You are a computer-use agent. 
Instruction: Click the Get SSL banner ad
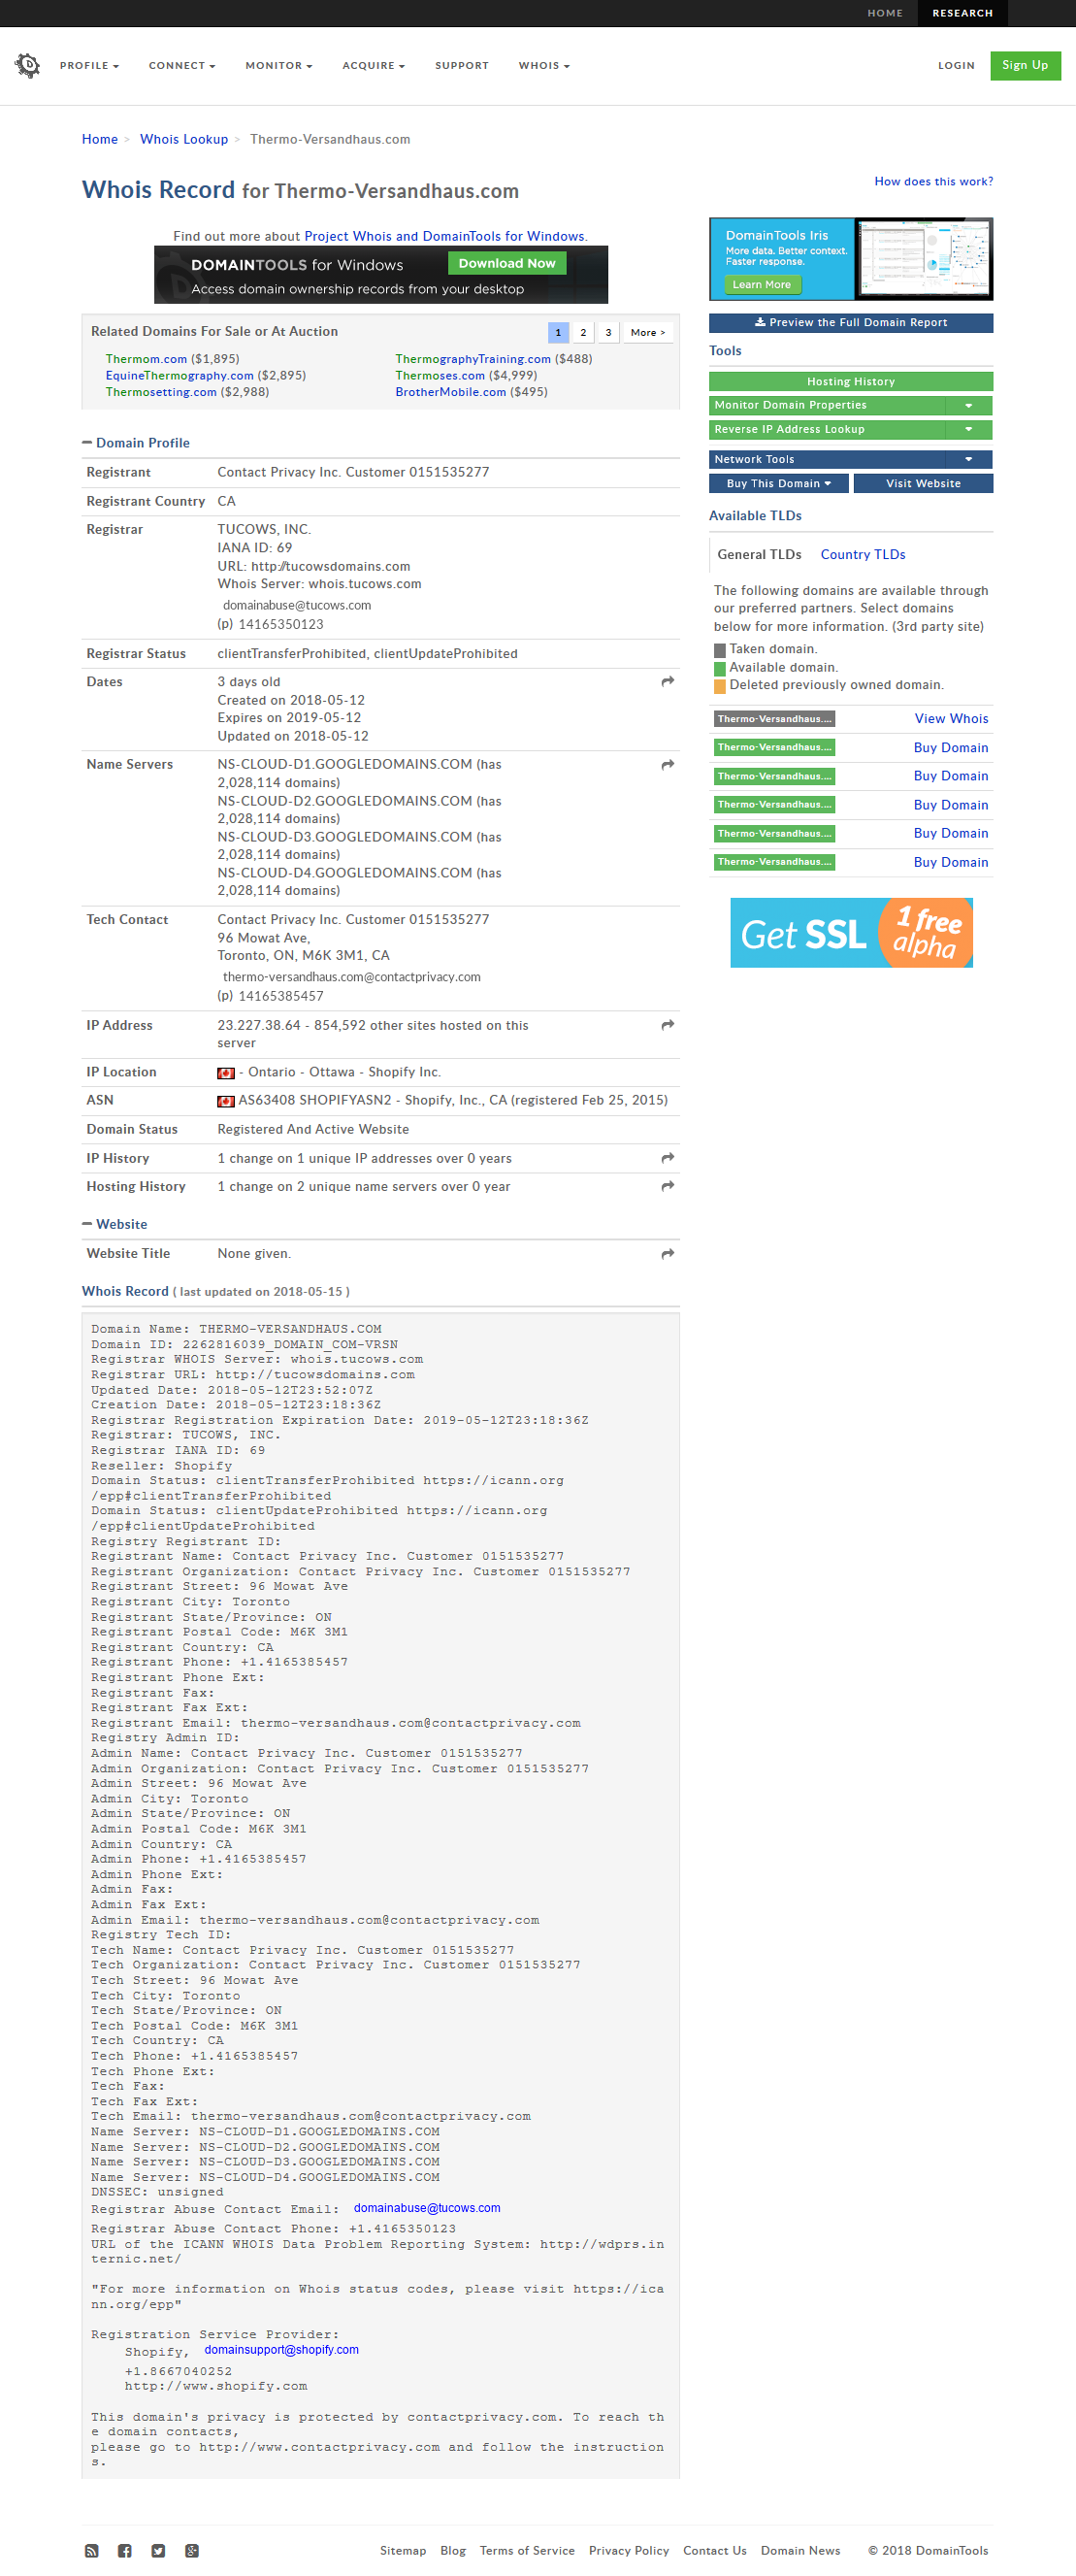click(x=851, y=933)
